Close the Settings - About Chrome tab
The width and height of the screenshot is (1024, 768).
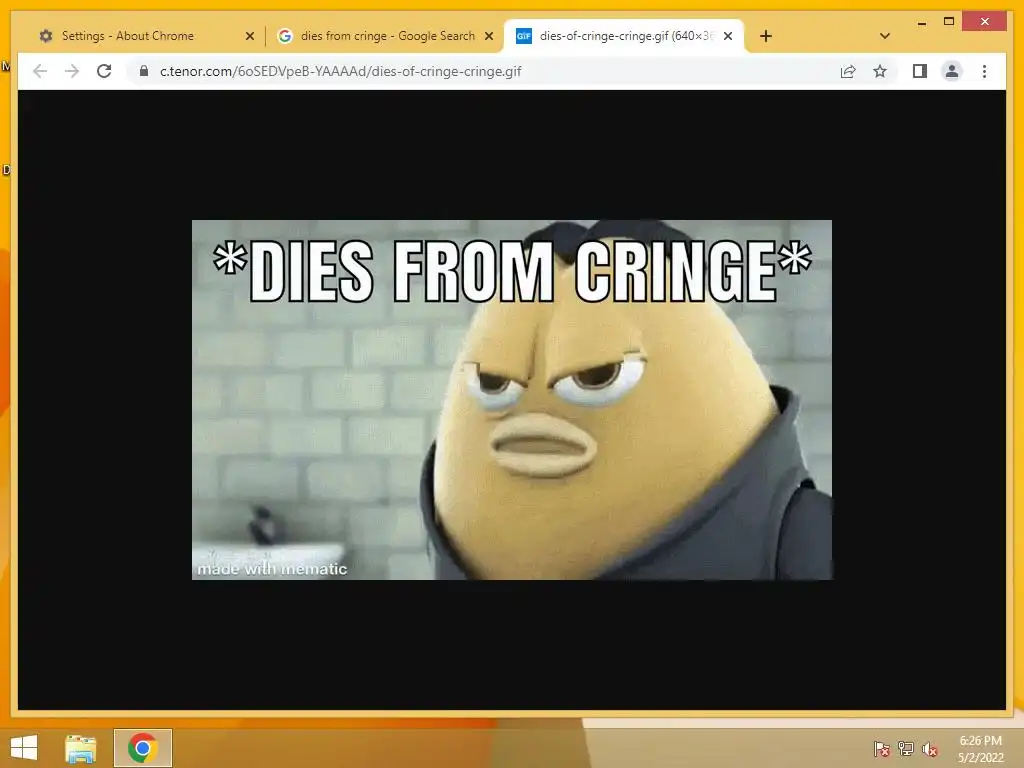coord(249,37)
